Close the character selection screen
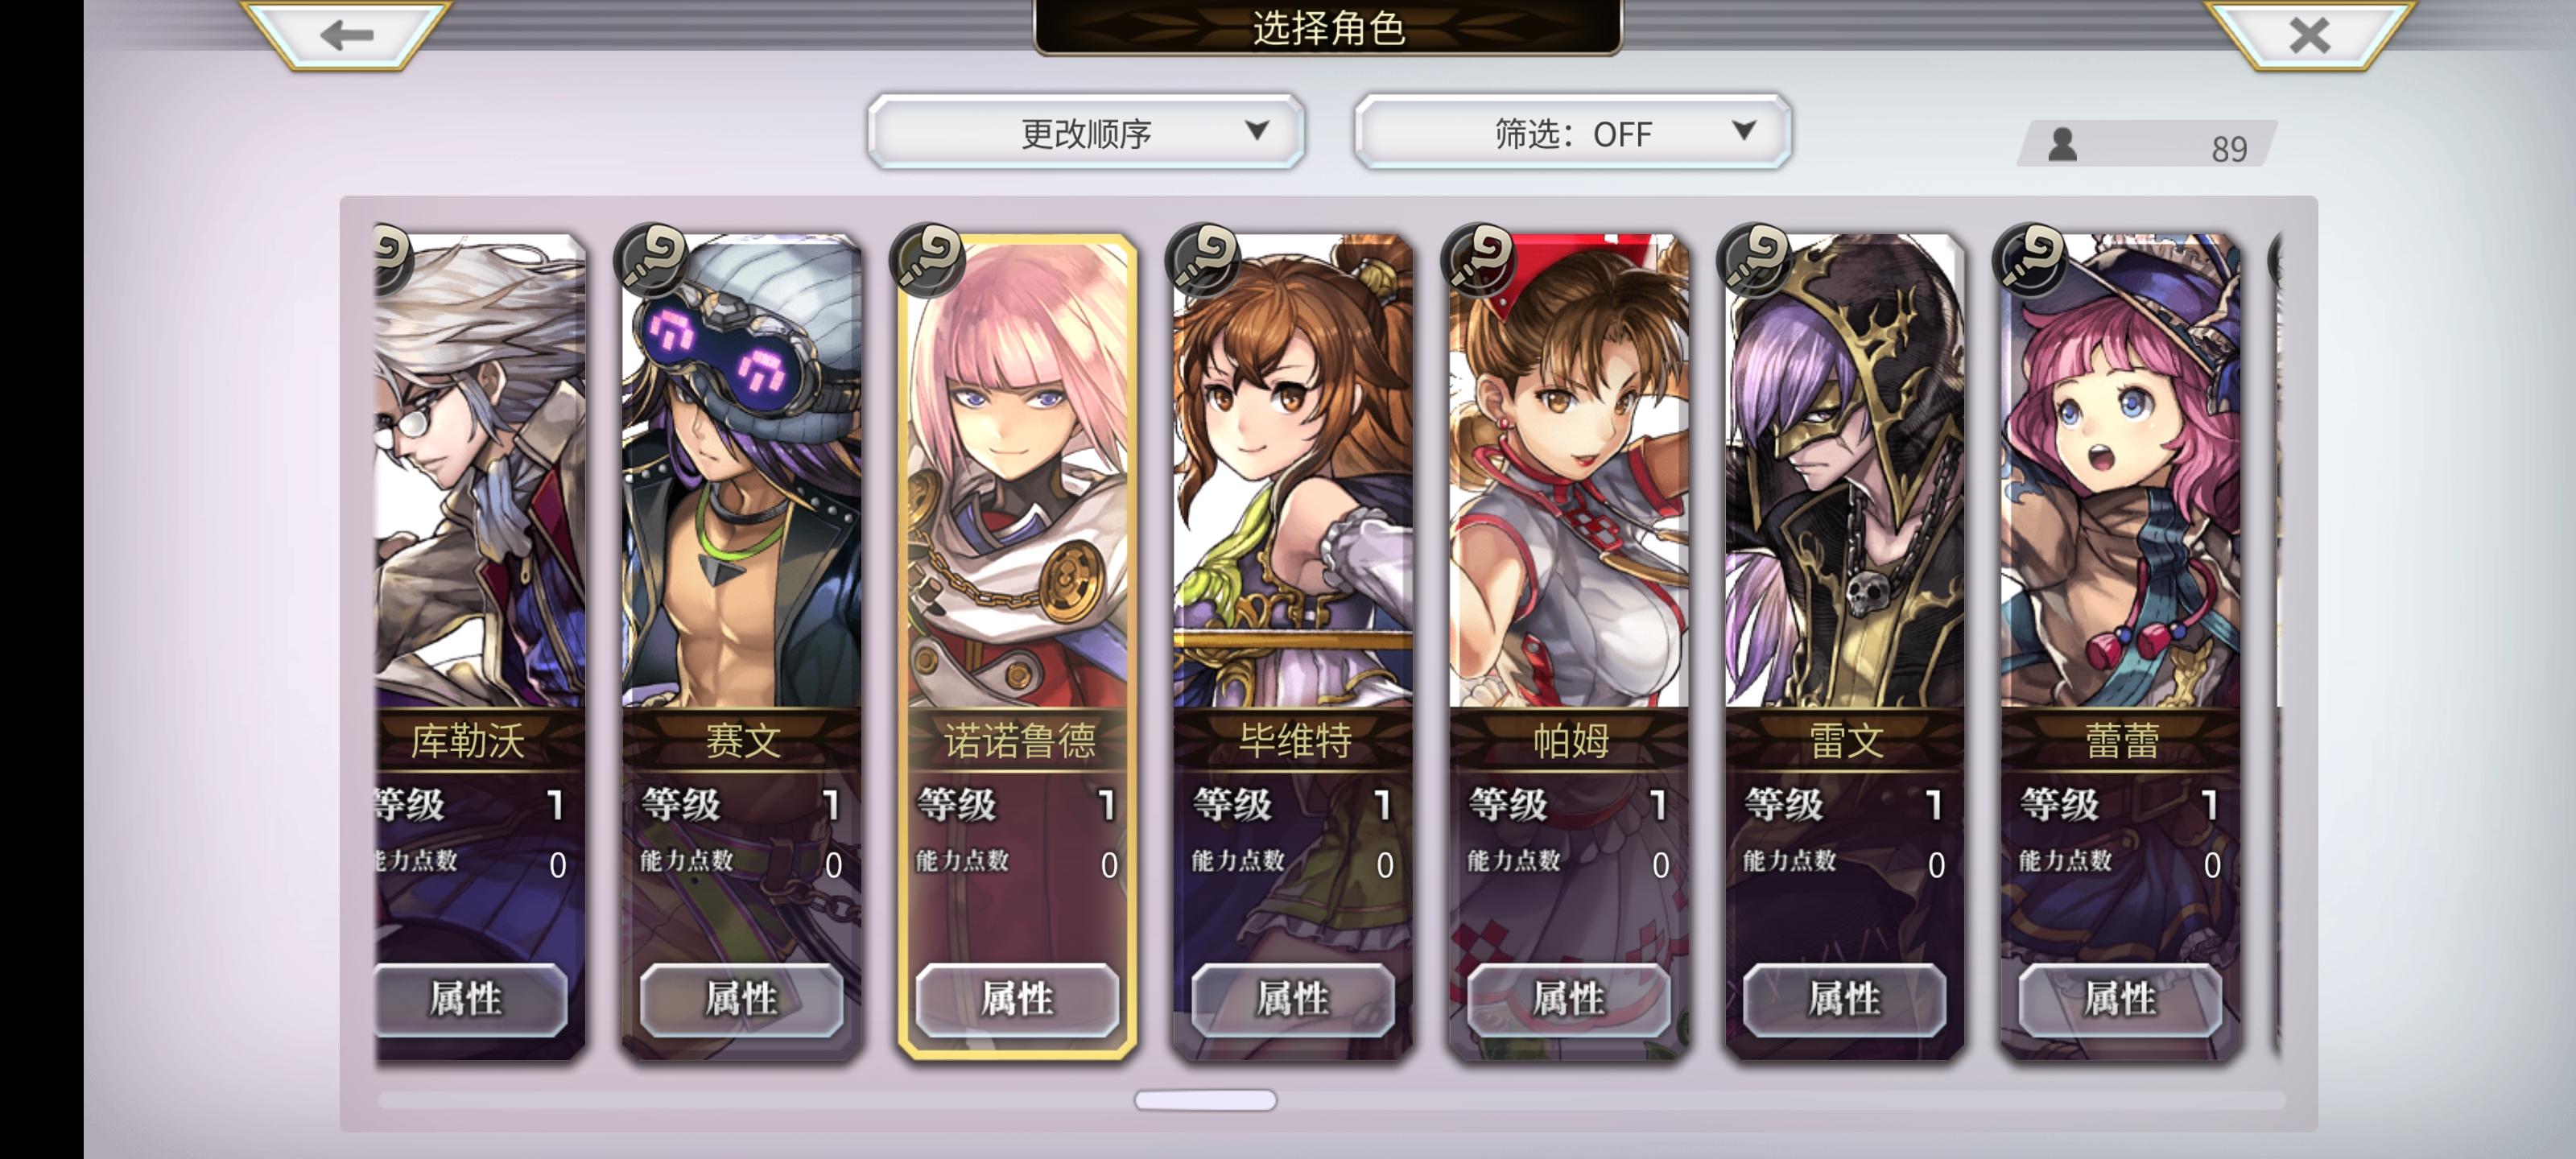 (x=2309, y=35)
